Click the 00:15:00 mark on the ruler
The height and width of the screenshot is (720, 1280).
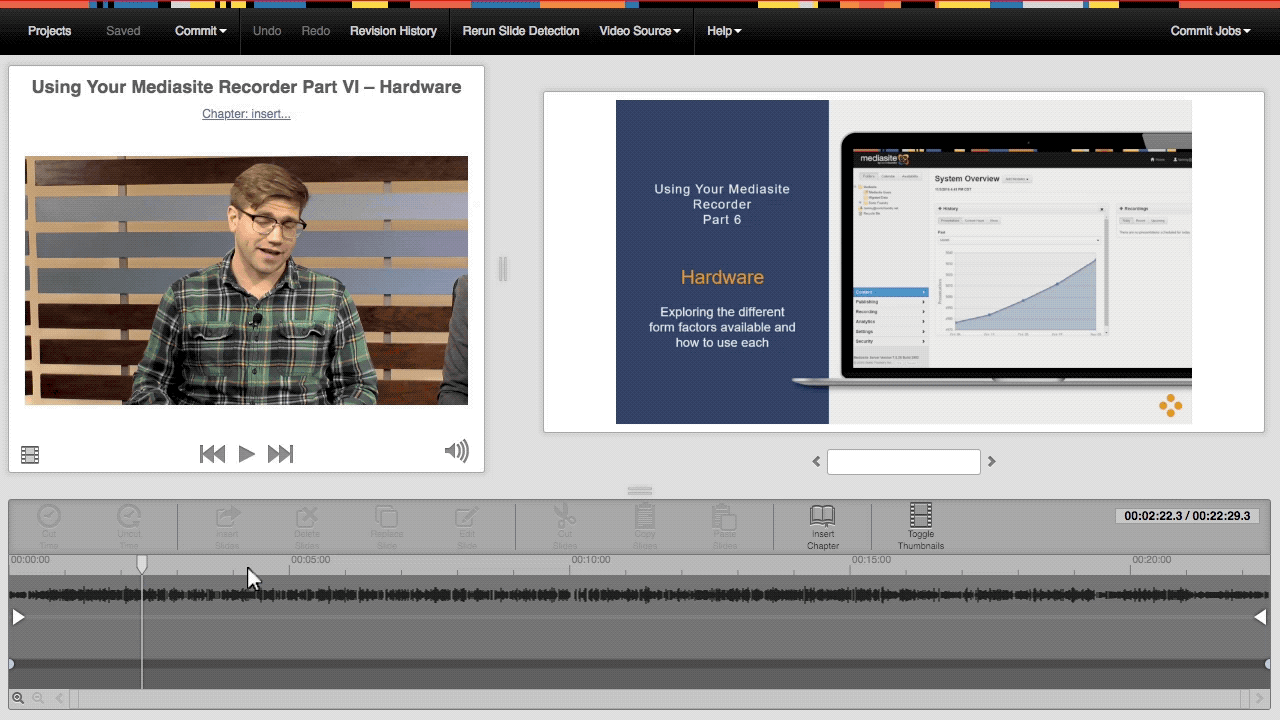(x=871, y=560)
